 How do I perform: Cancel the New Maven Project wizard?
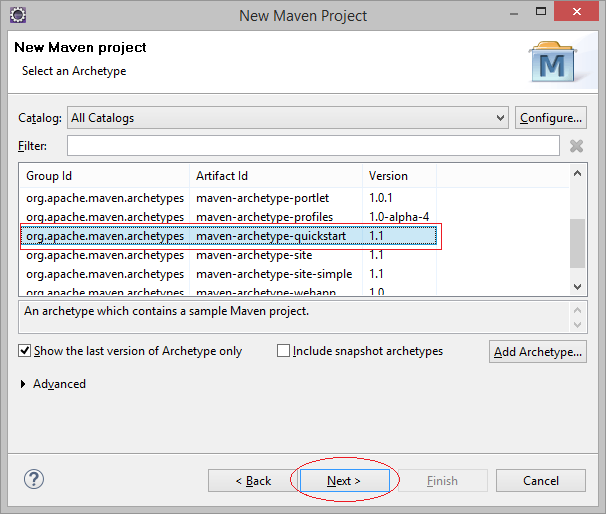[x=541, y=481]
